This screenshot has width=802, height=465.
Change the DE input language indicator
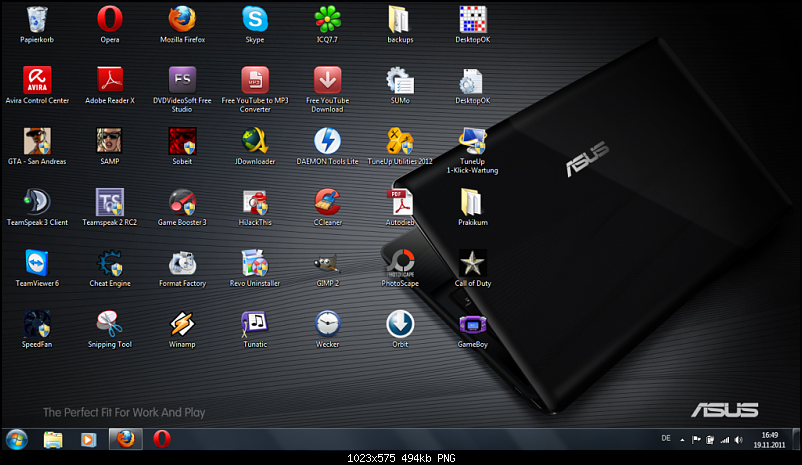665,438
